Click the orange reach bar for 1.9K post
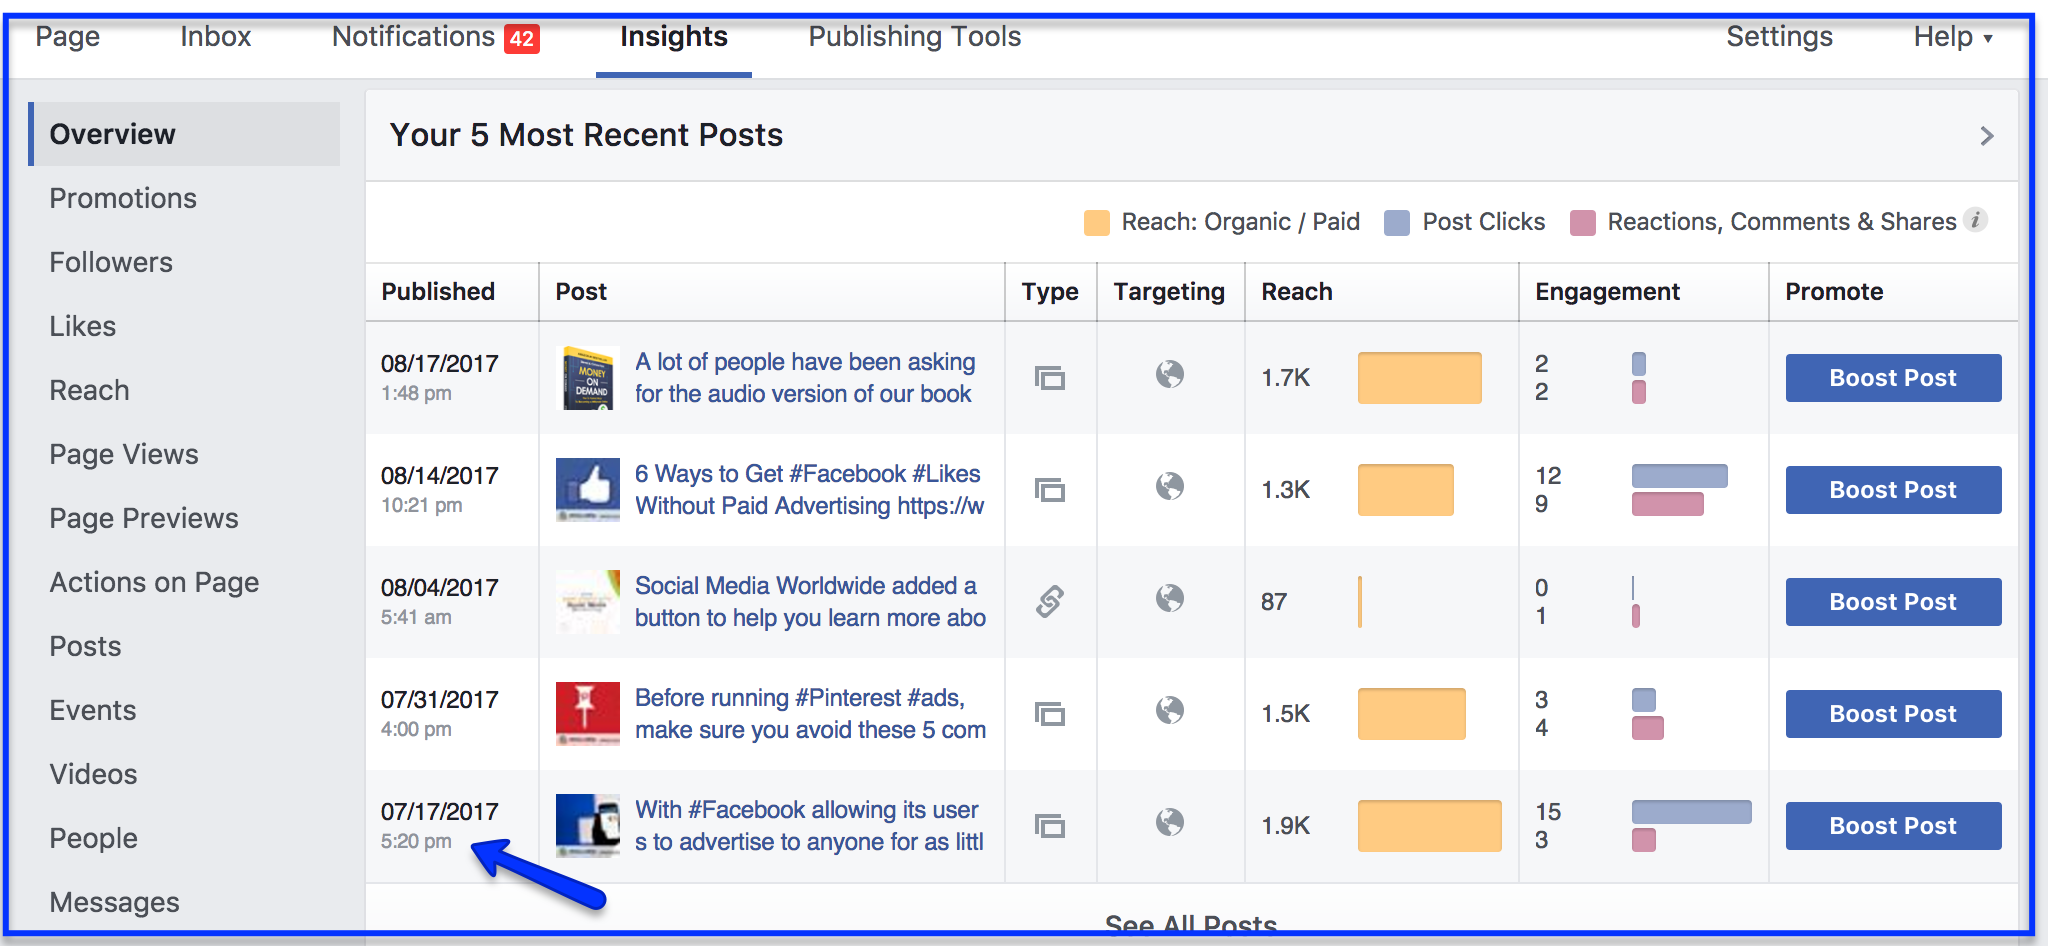 1429,826
